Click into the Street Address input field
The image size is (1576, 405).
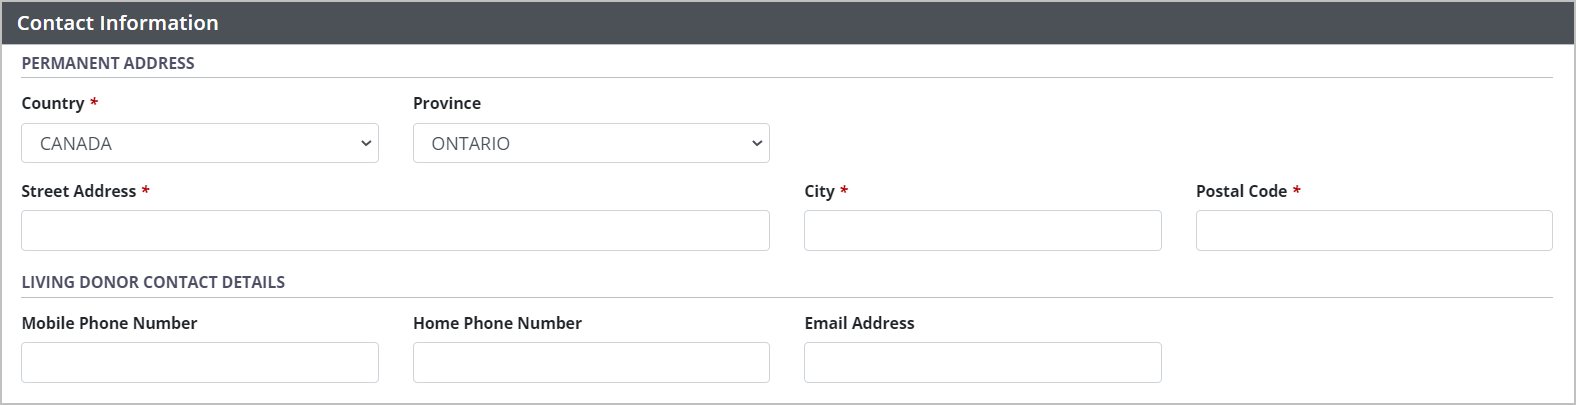[x=395, y=230]
